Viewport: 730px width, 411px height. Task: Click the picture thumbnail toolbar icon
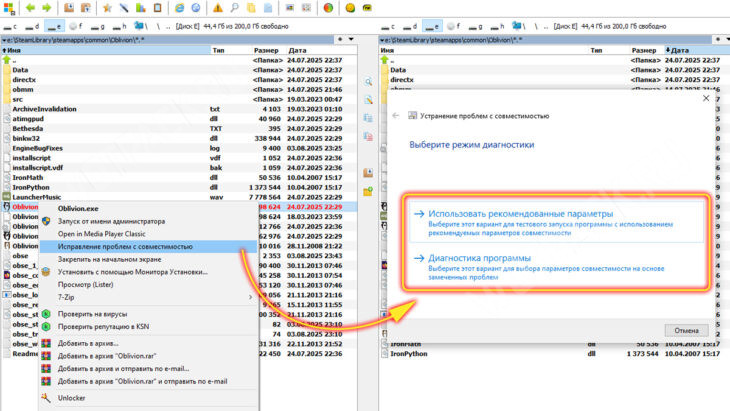coord(290,8)
